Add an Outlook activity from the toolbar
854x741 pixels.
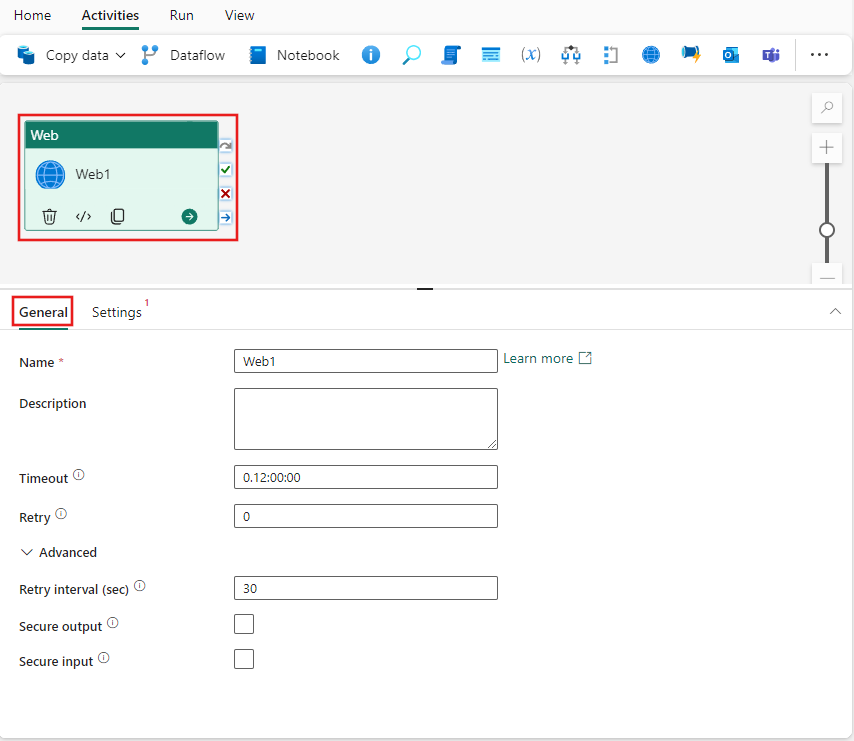point(731,55)
